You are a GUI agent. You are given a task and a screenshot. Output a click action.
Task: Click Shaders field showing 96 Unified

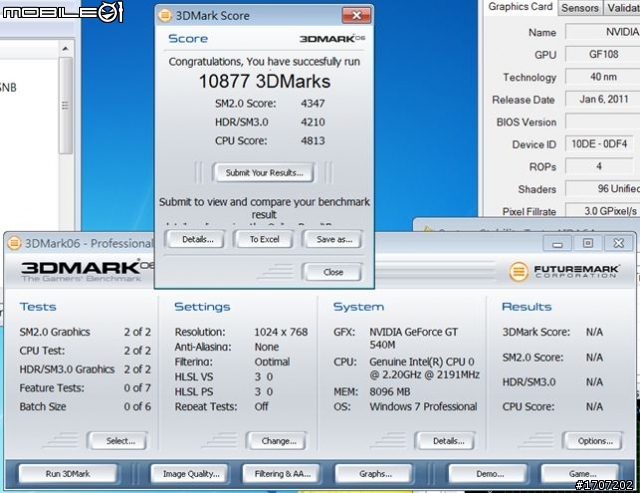[603, 189]
